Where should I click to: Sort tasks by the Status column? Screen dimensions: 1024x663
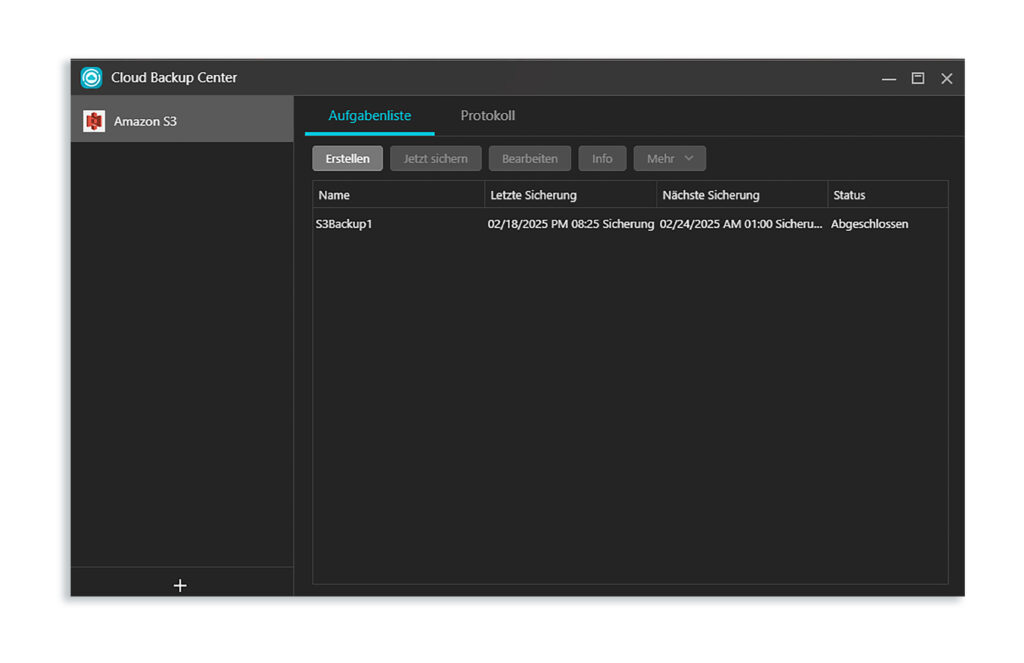pyautogui.click(x=848, y=194)
